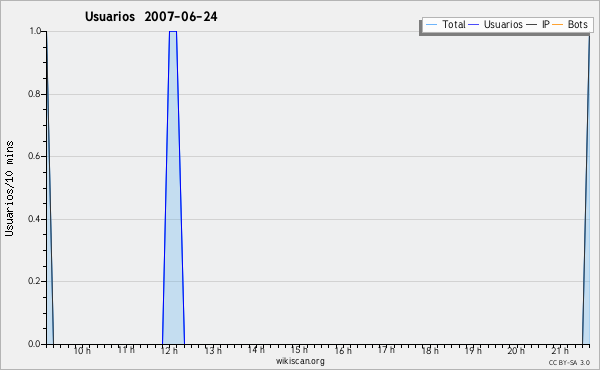Click the '16 h' x-axis label

tap(343, 350)
